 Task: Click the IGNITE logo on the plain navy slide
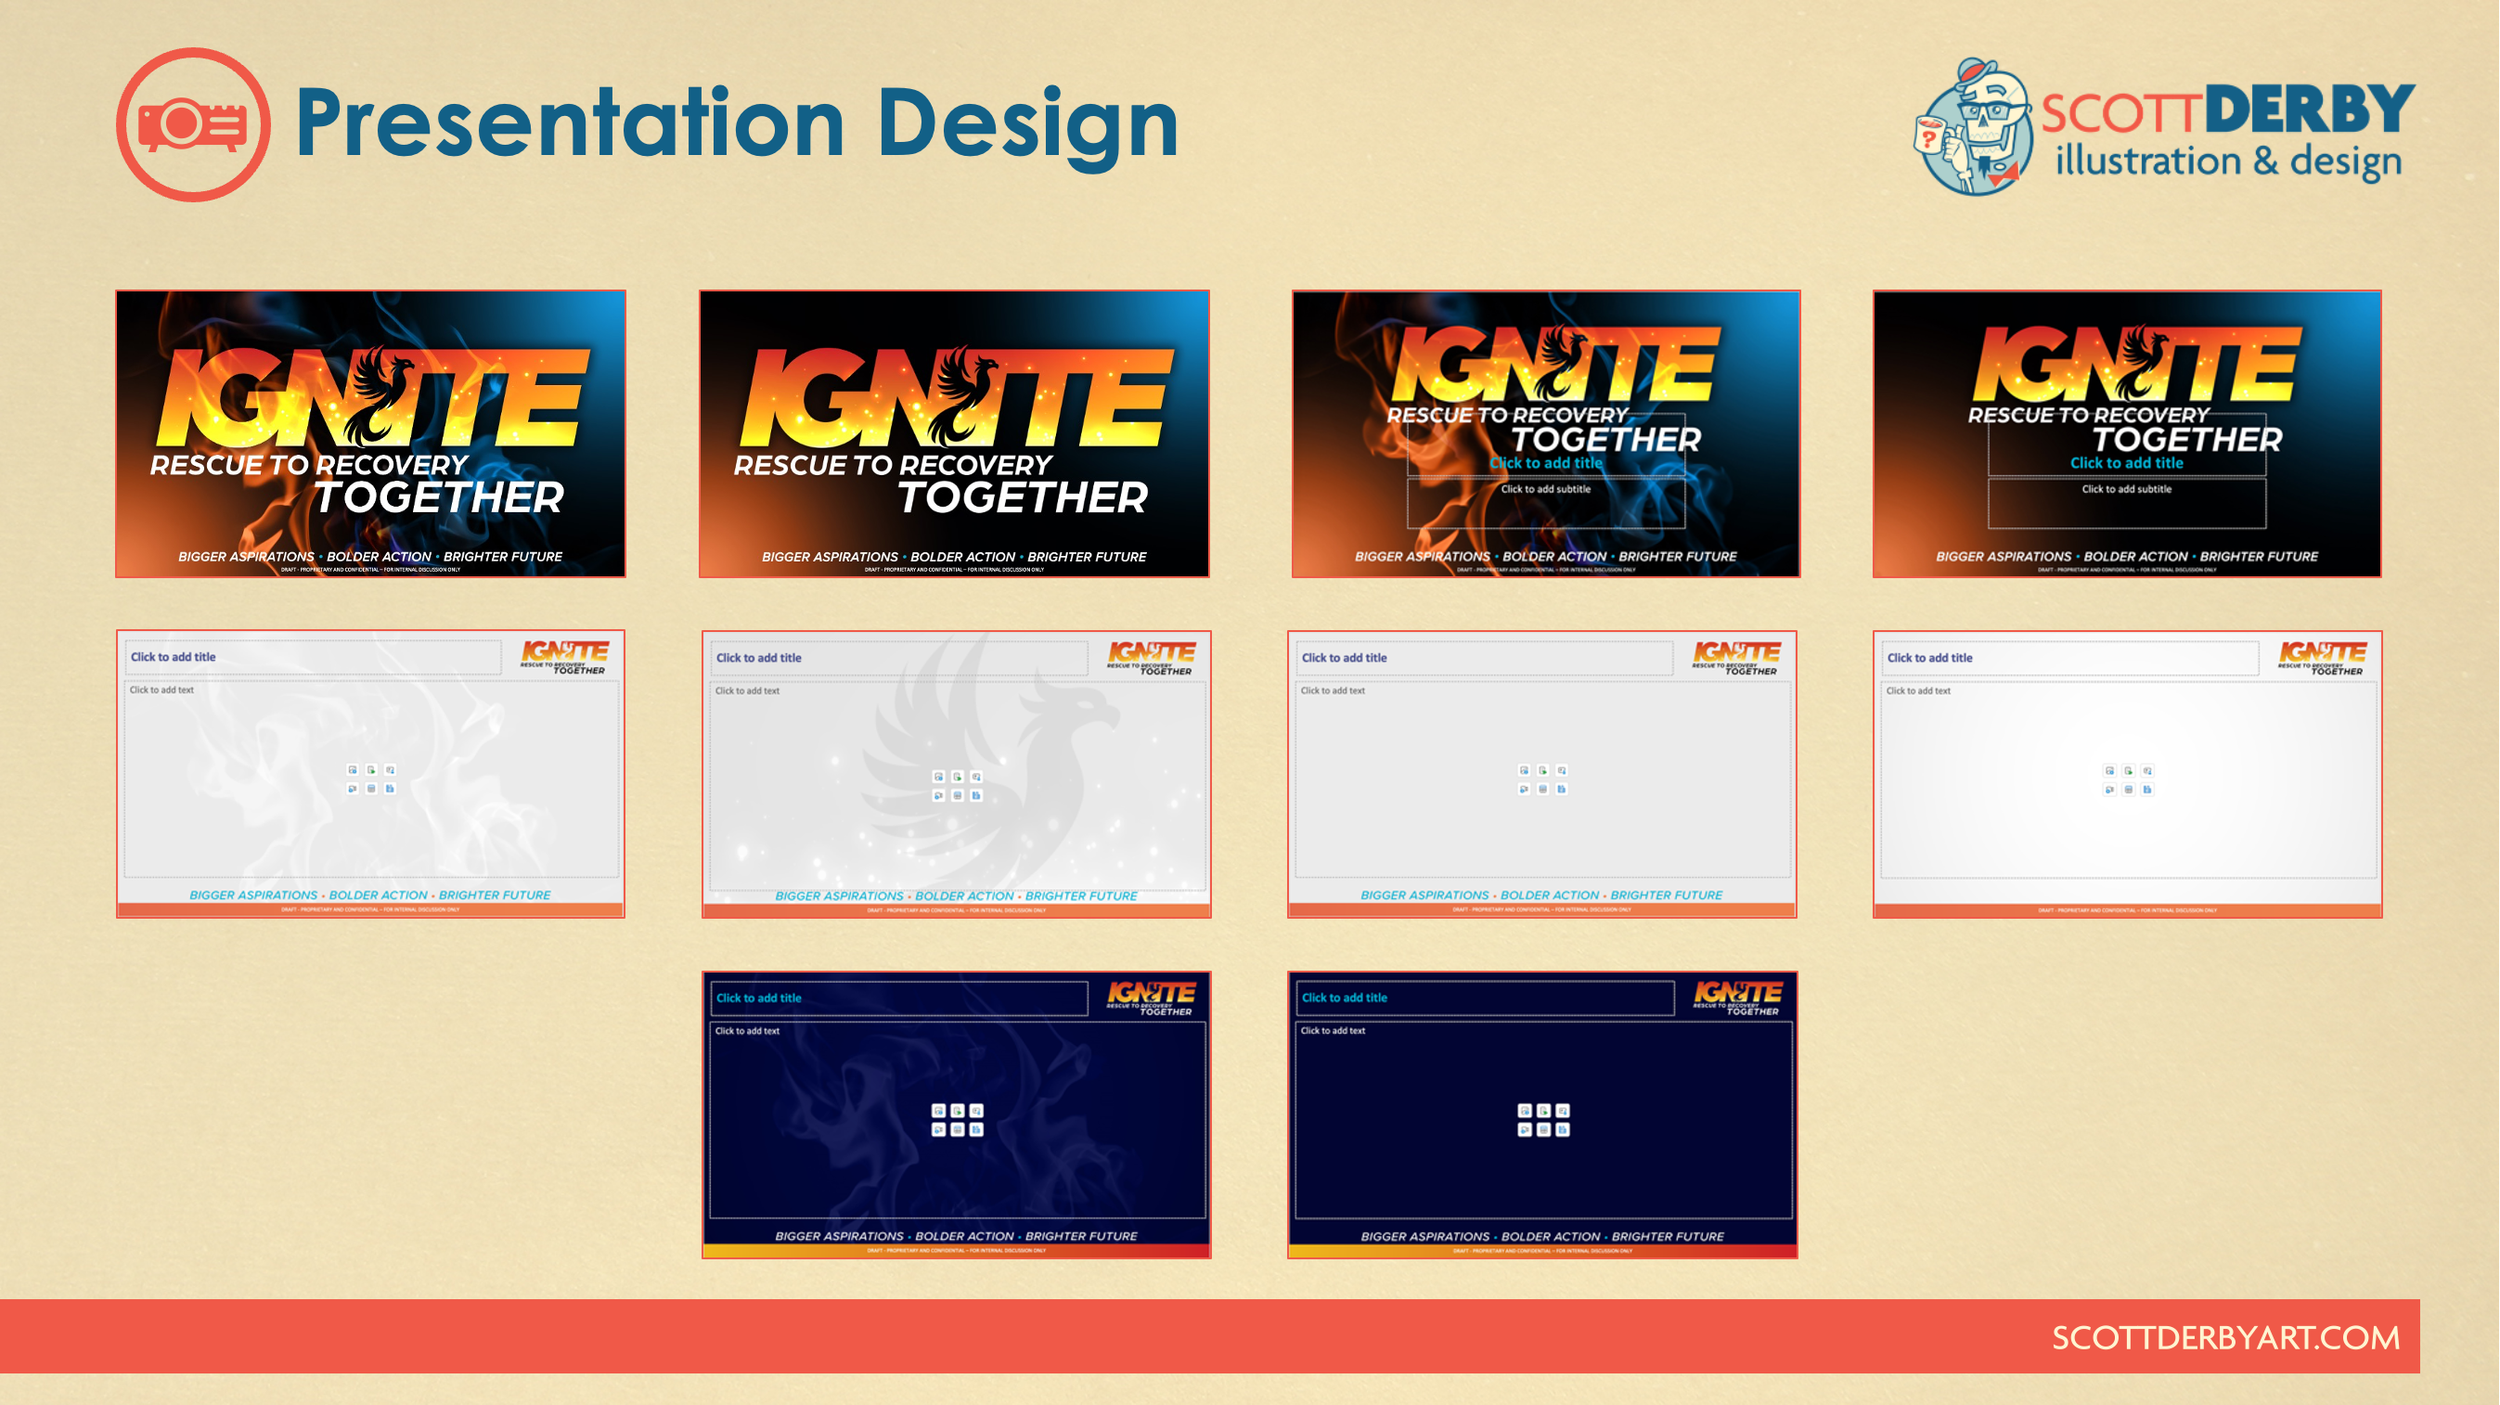tap(1737, 997)
